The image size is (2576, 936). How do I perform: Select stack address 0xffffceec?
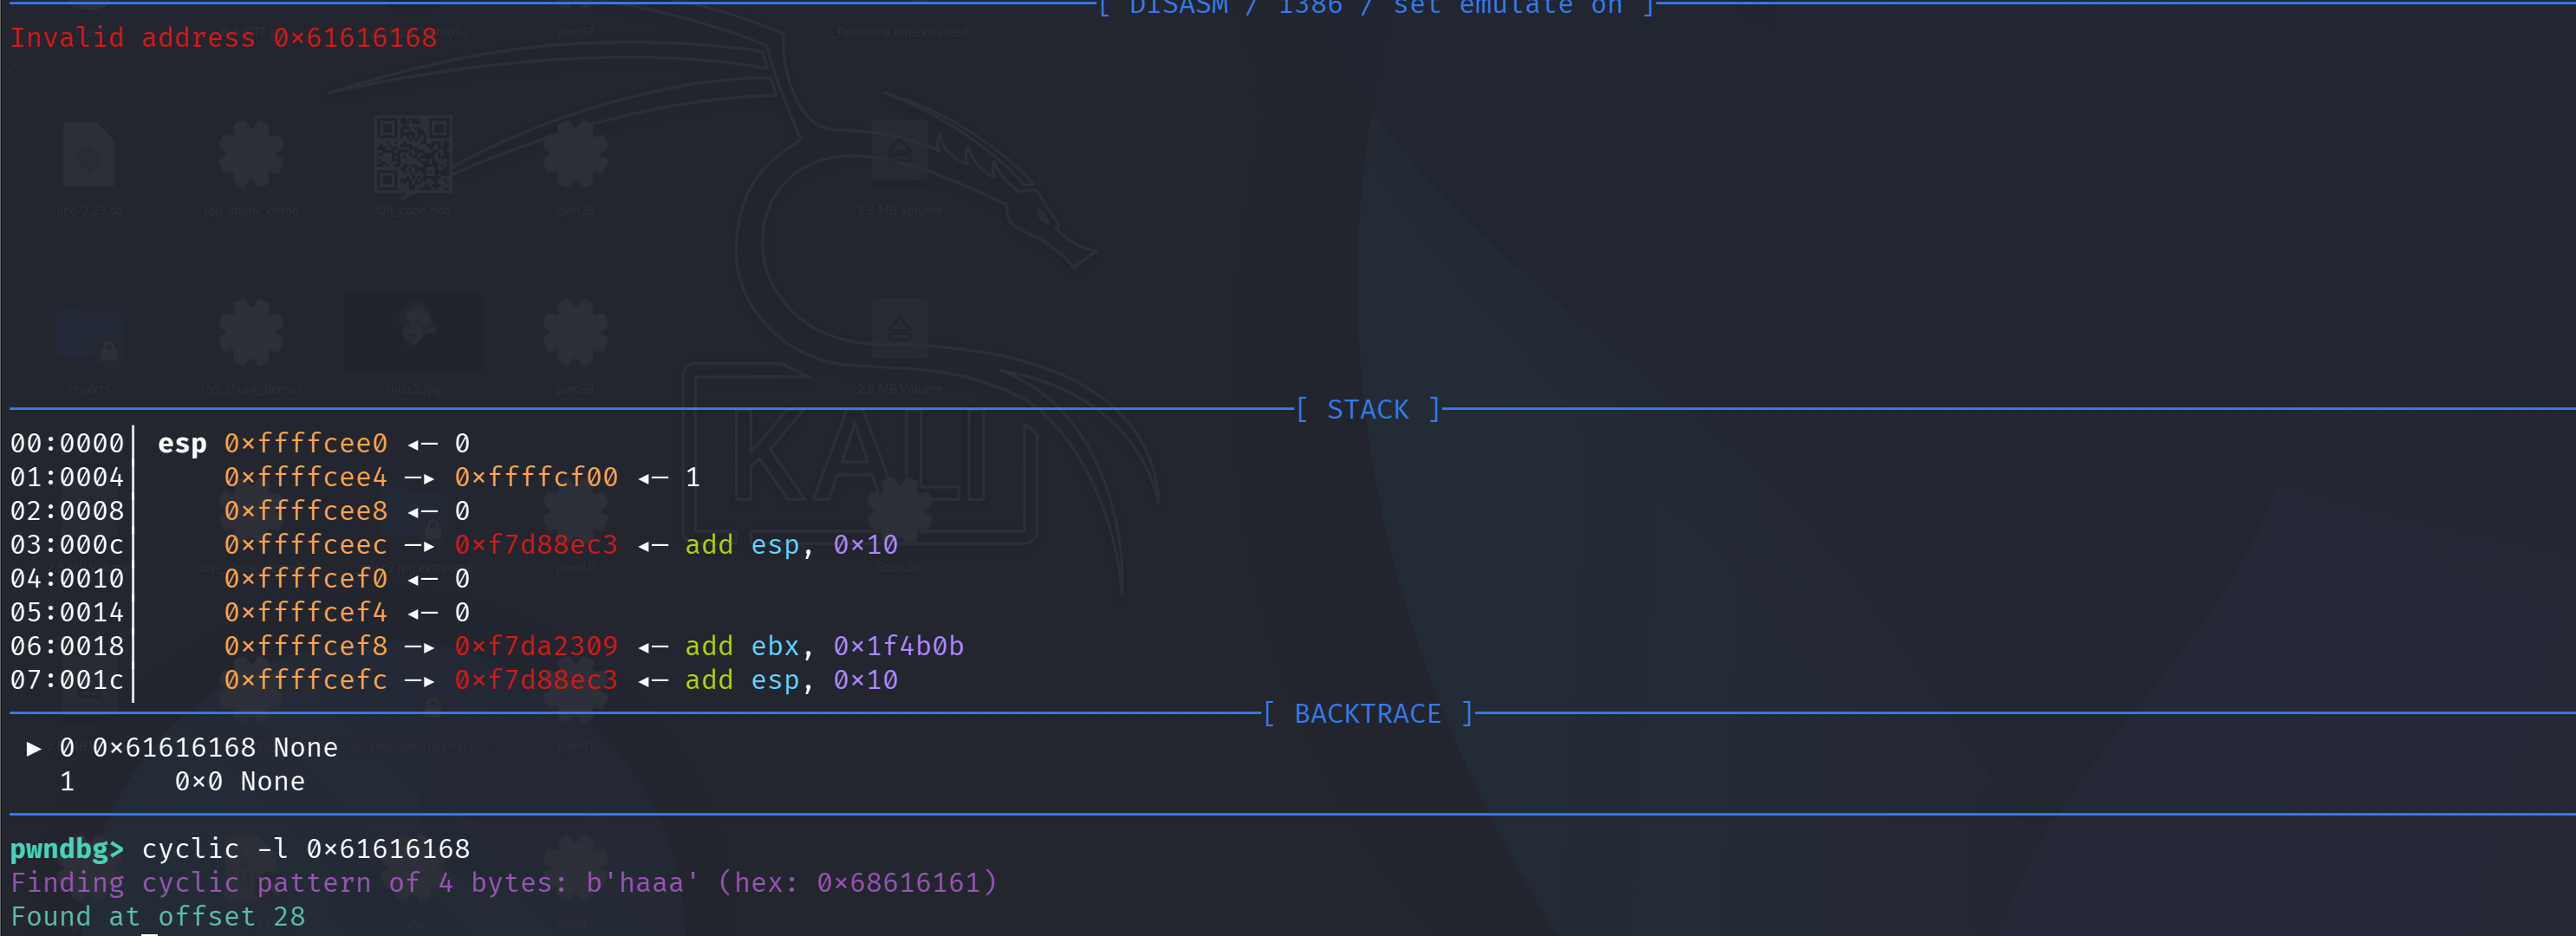tap(306, 545)
